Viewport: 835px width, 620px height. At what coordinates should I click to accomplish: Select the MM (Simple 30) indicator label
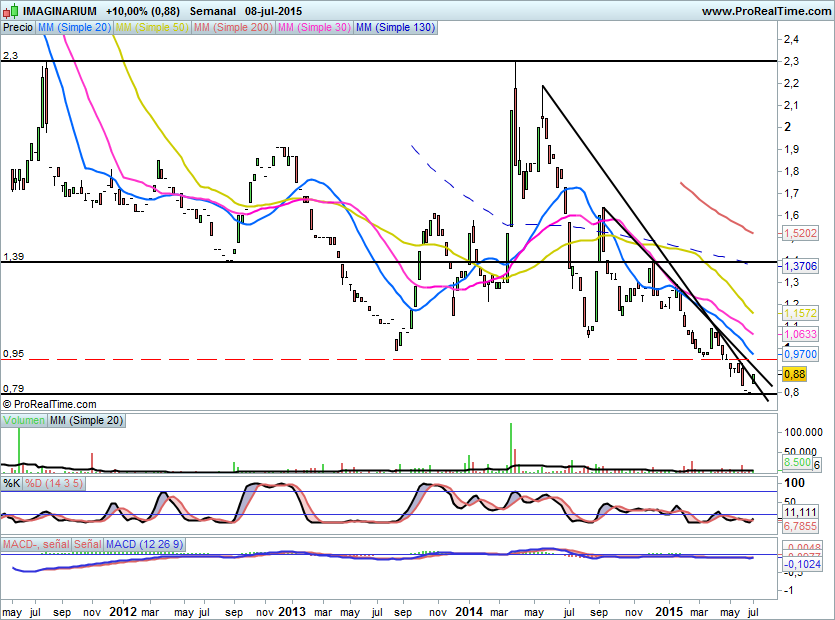(314, 27)
